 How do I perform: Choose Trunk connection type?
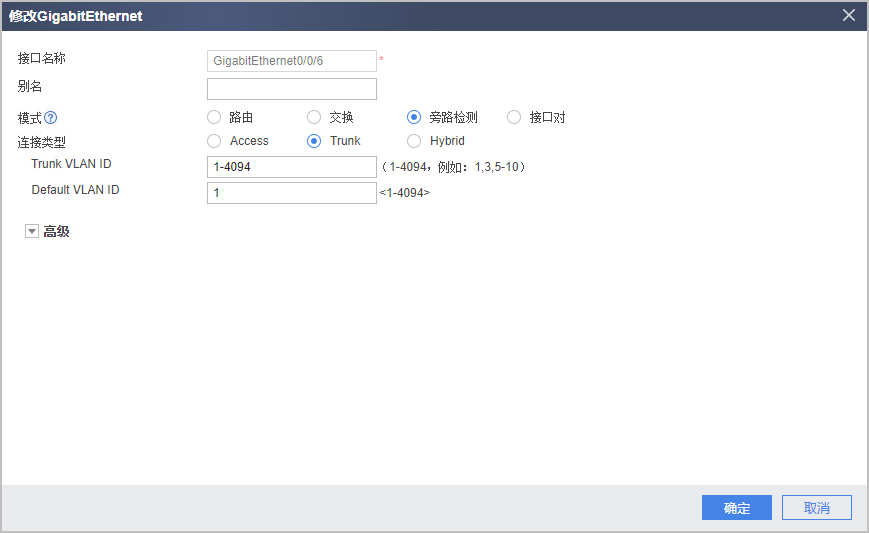point(314,141)
